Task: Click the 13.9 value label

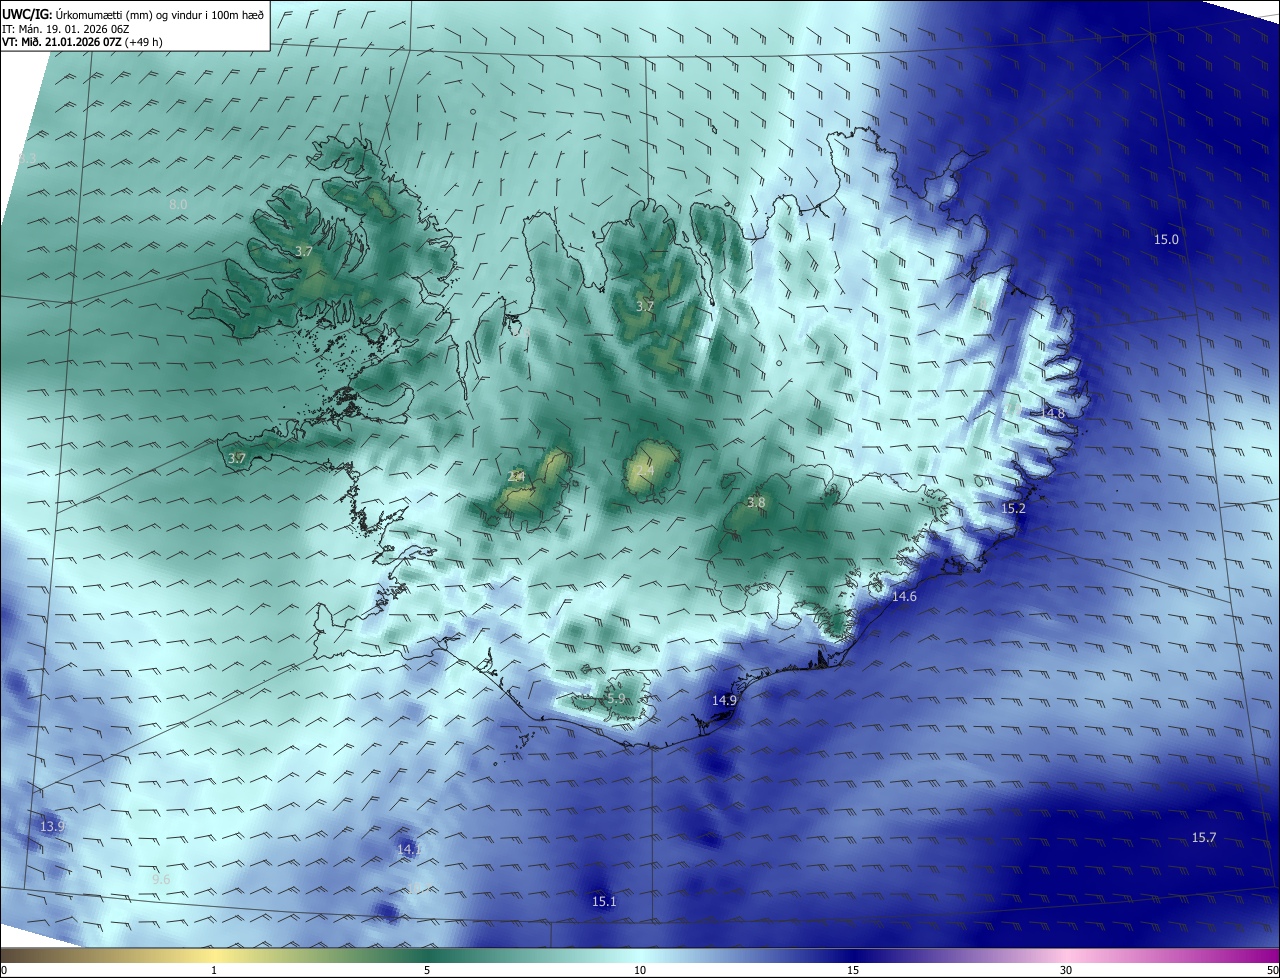Action: click(52, 827)
